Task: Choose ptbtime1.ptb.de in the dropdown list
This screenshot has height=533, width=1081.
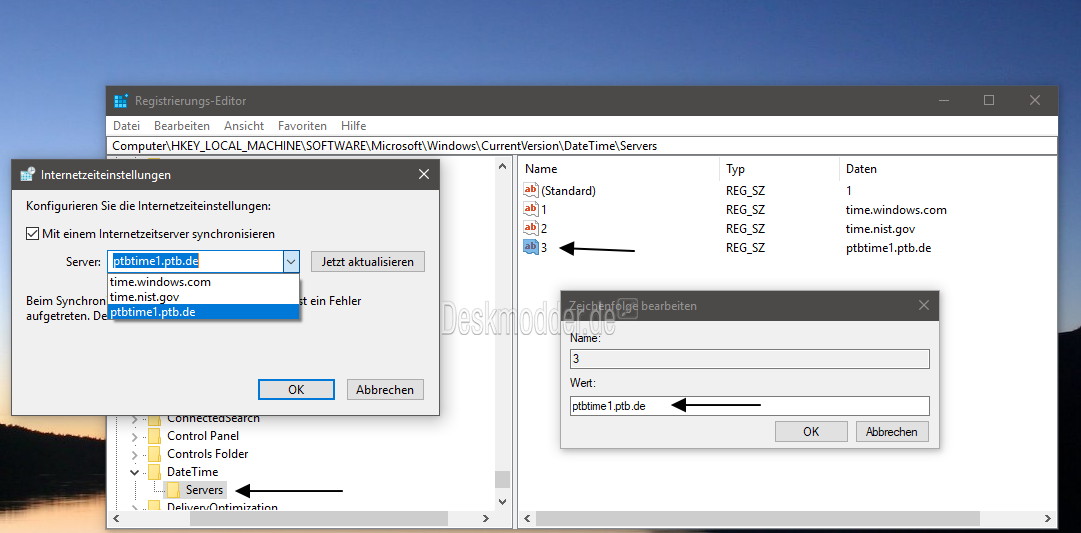Action: point(203,312)
